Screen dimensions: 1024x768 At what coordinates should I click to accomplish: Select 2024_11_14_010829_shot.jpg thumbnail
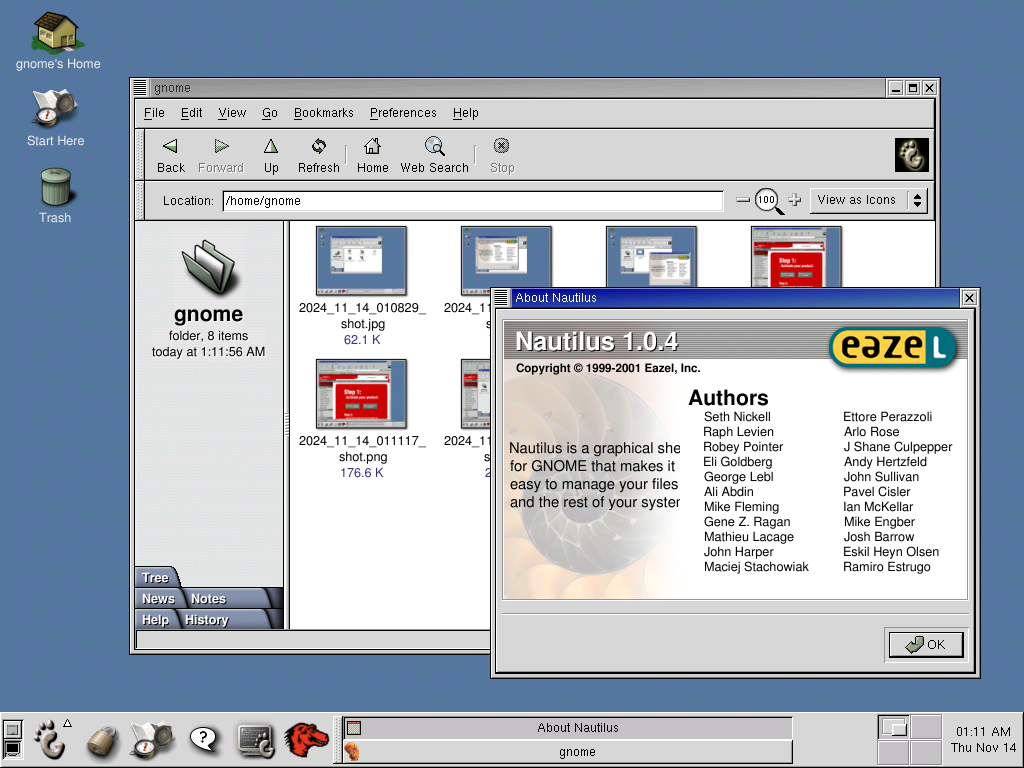click(x=361, y=261)
